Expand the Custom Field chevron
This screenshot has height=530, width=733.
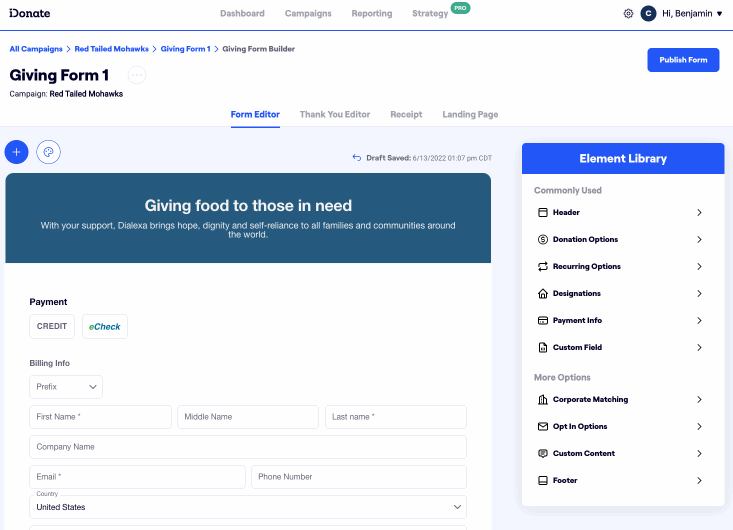[699, 347]
